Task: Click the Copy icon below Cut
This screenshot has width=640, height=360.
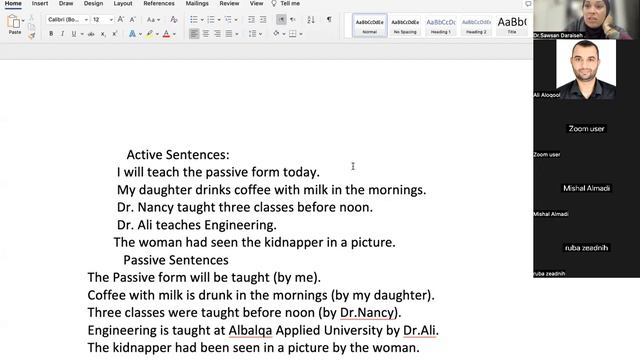Action: [x=31, y=27]
